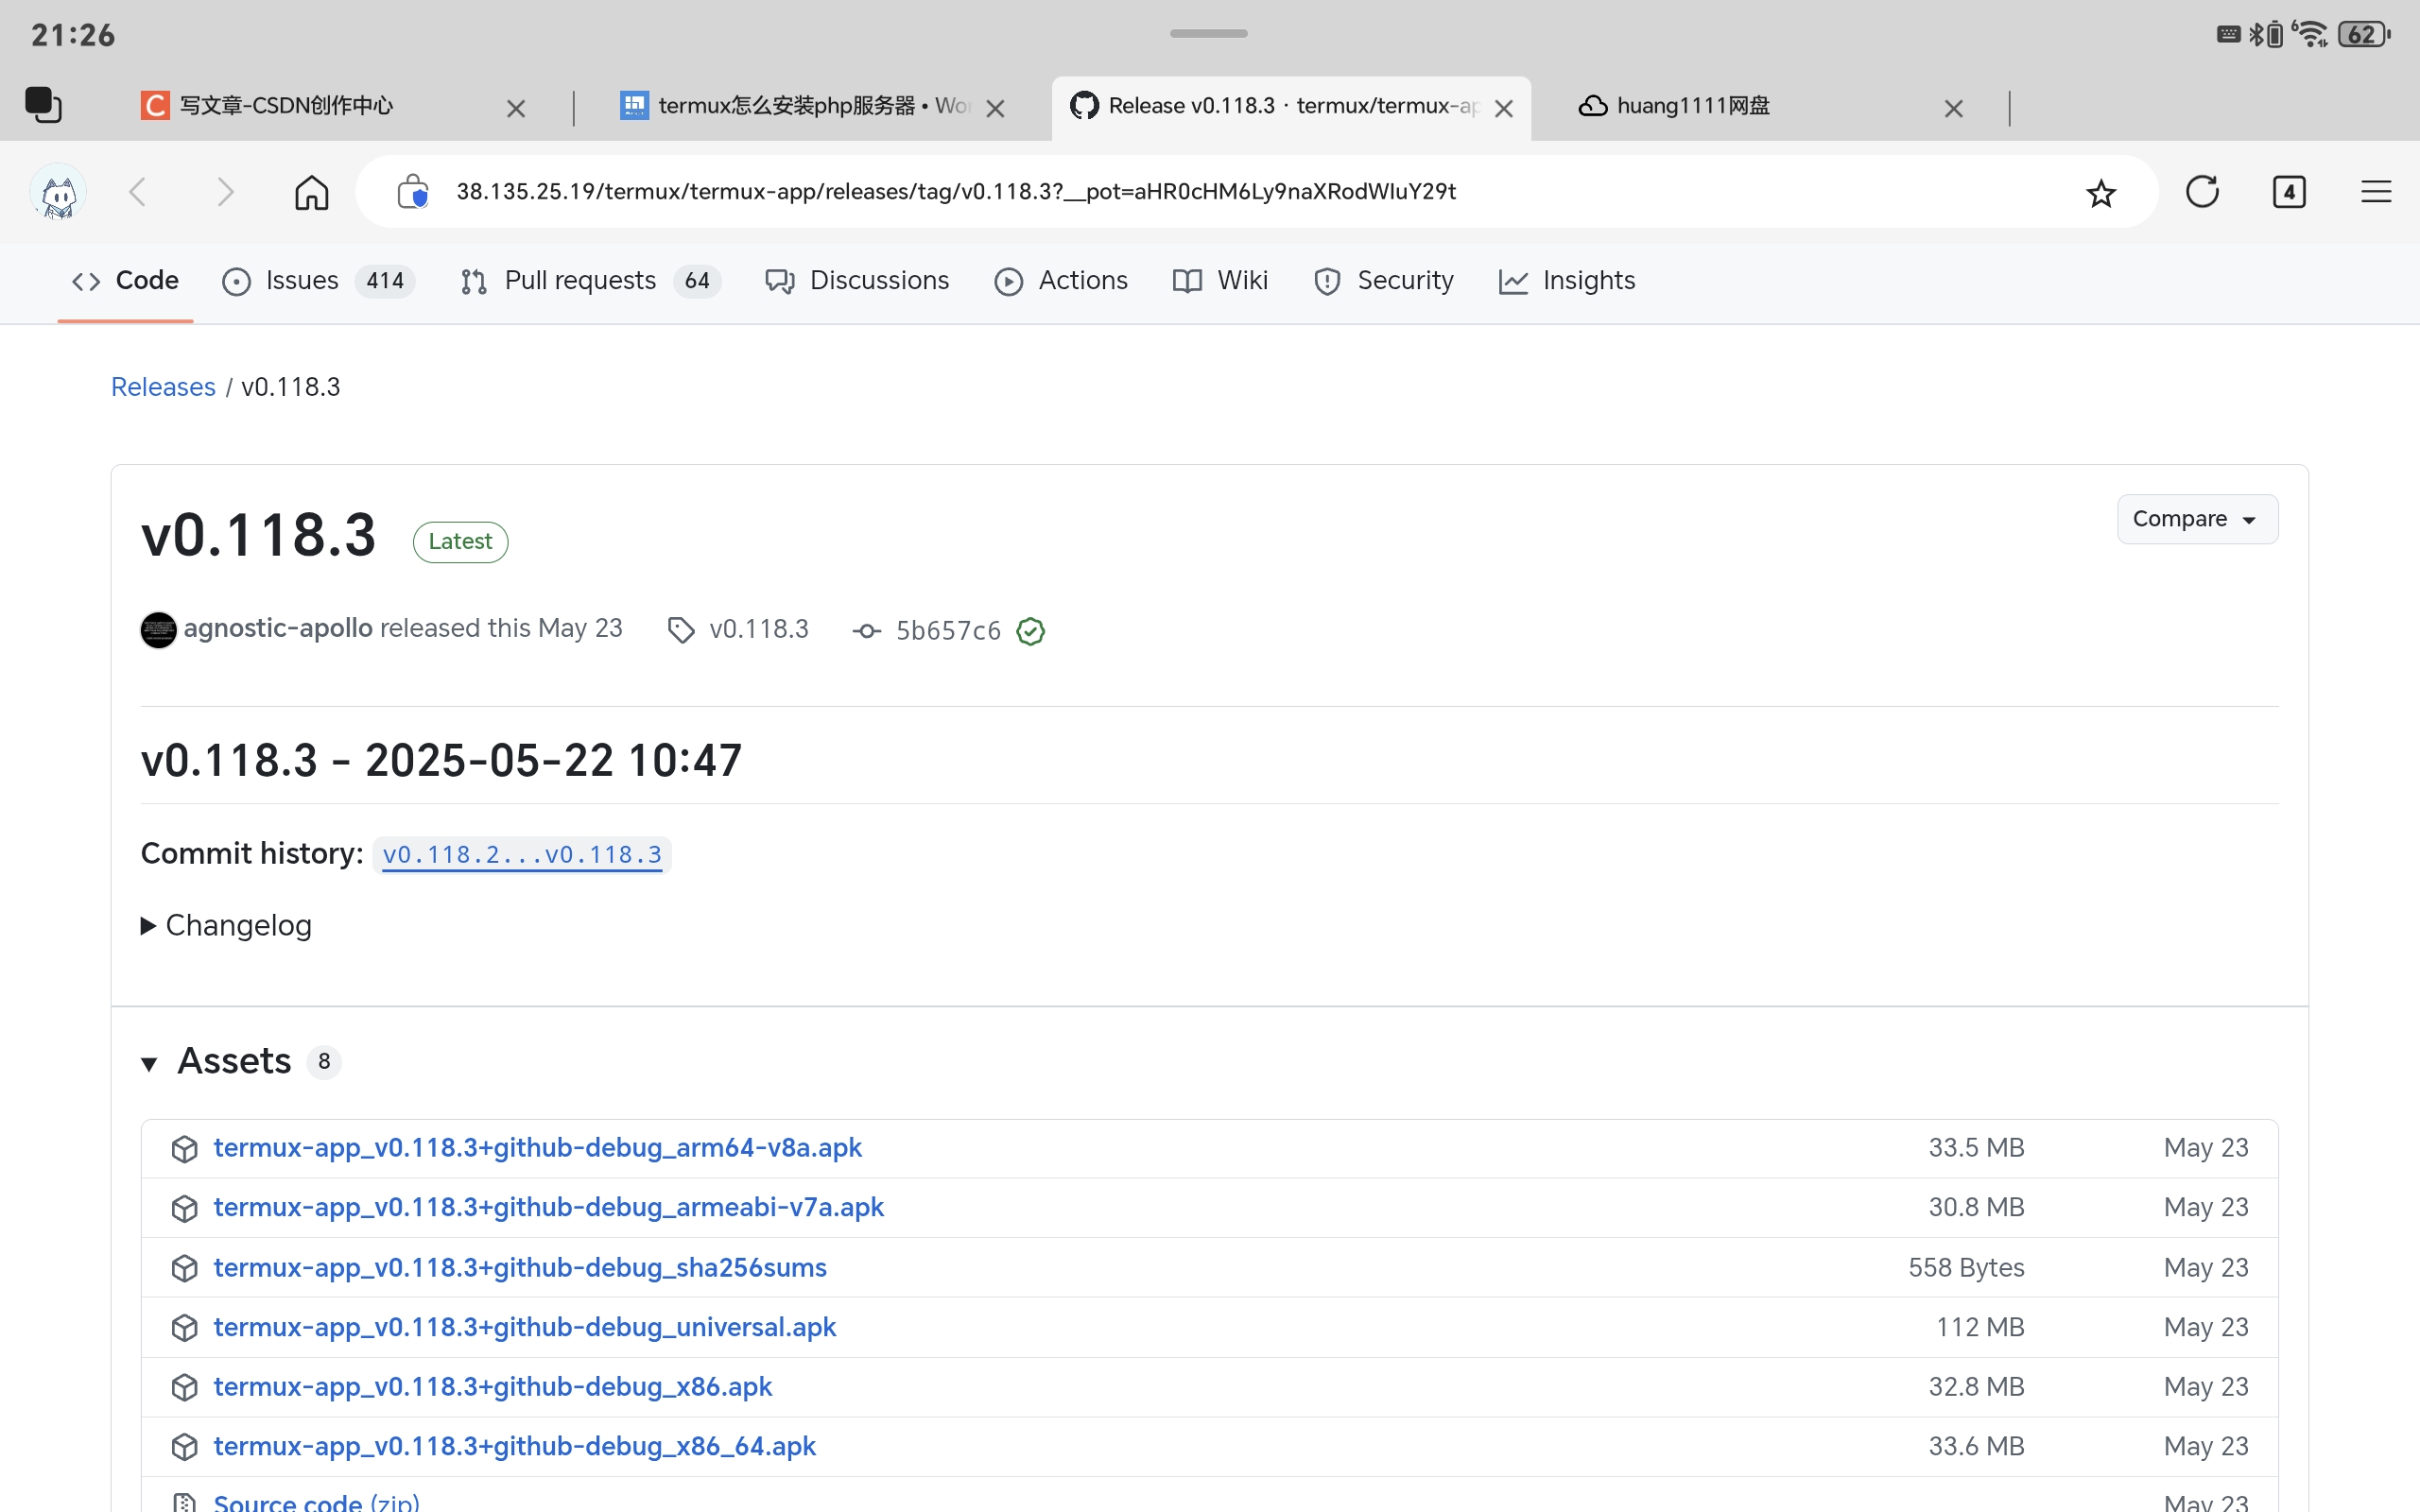The height and width of the screenshot is (1512, 2420).
Task: Click the site security lock icon
Action: (x=412, y=192)
